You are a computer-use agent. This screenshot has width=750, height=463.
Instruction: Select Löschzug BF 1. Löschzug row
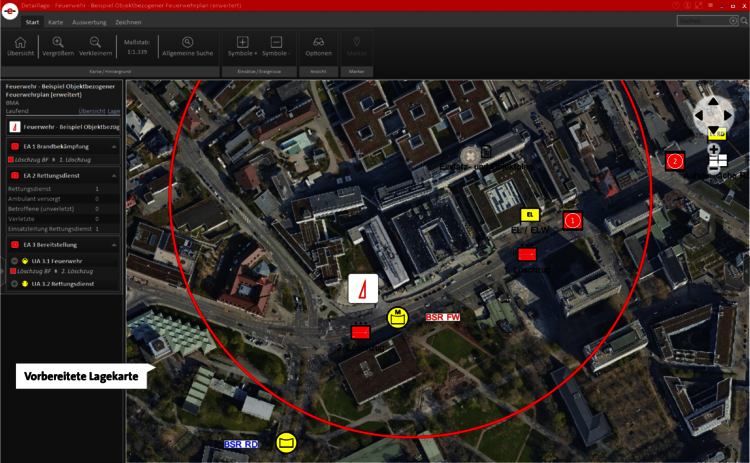[63, 160]
